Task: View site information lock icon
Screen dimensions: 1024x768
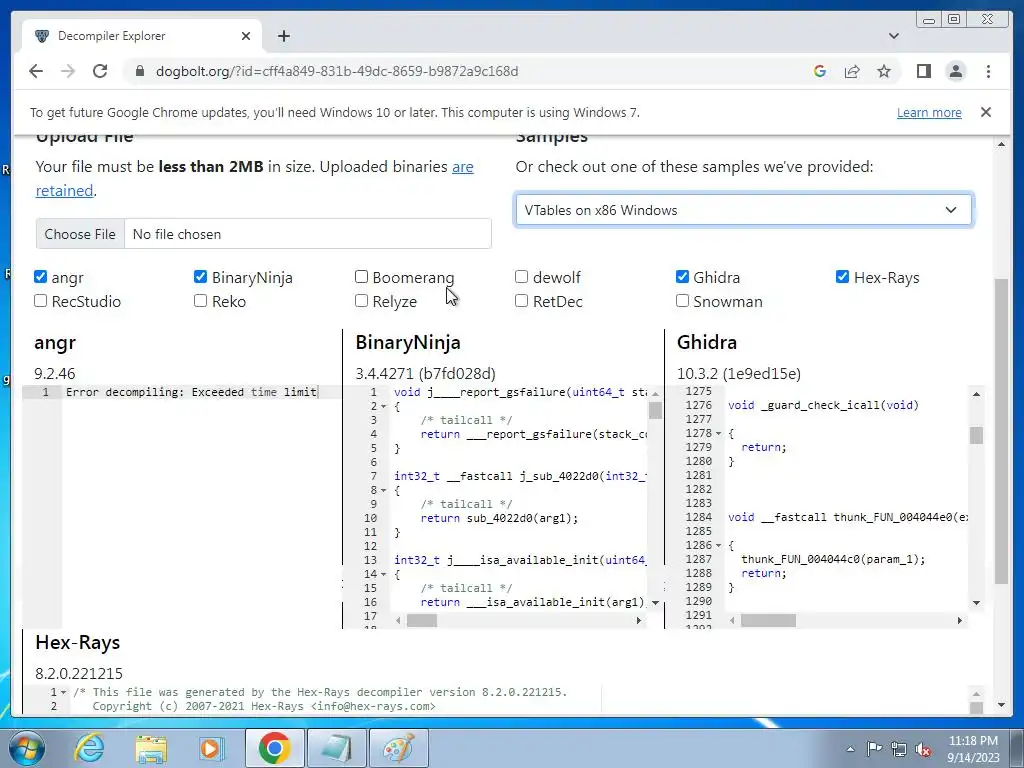Action: [x=139, y=71]
